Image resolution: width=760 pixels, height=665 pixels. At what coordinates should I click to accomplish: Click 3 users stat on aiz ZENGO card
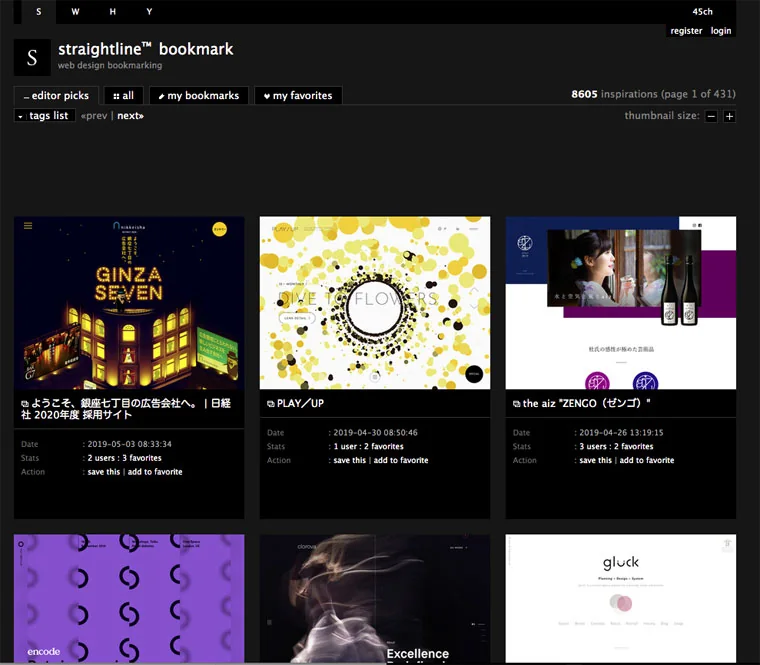tap(593, 446)
